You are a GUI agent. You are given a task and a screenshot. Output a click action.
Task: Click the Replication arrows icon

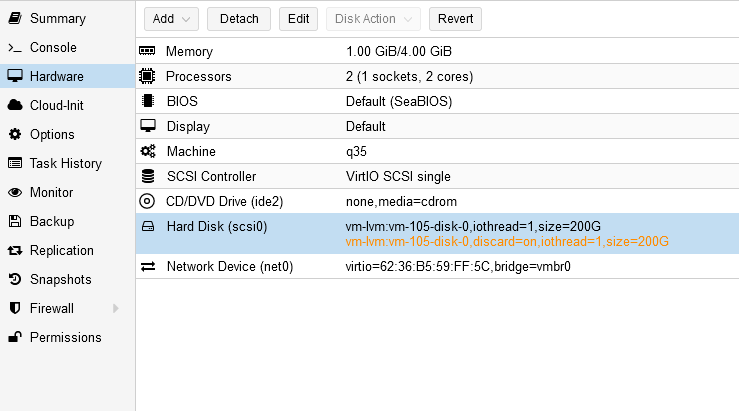point(14,251)
